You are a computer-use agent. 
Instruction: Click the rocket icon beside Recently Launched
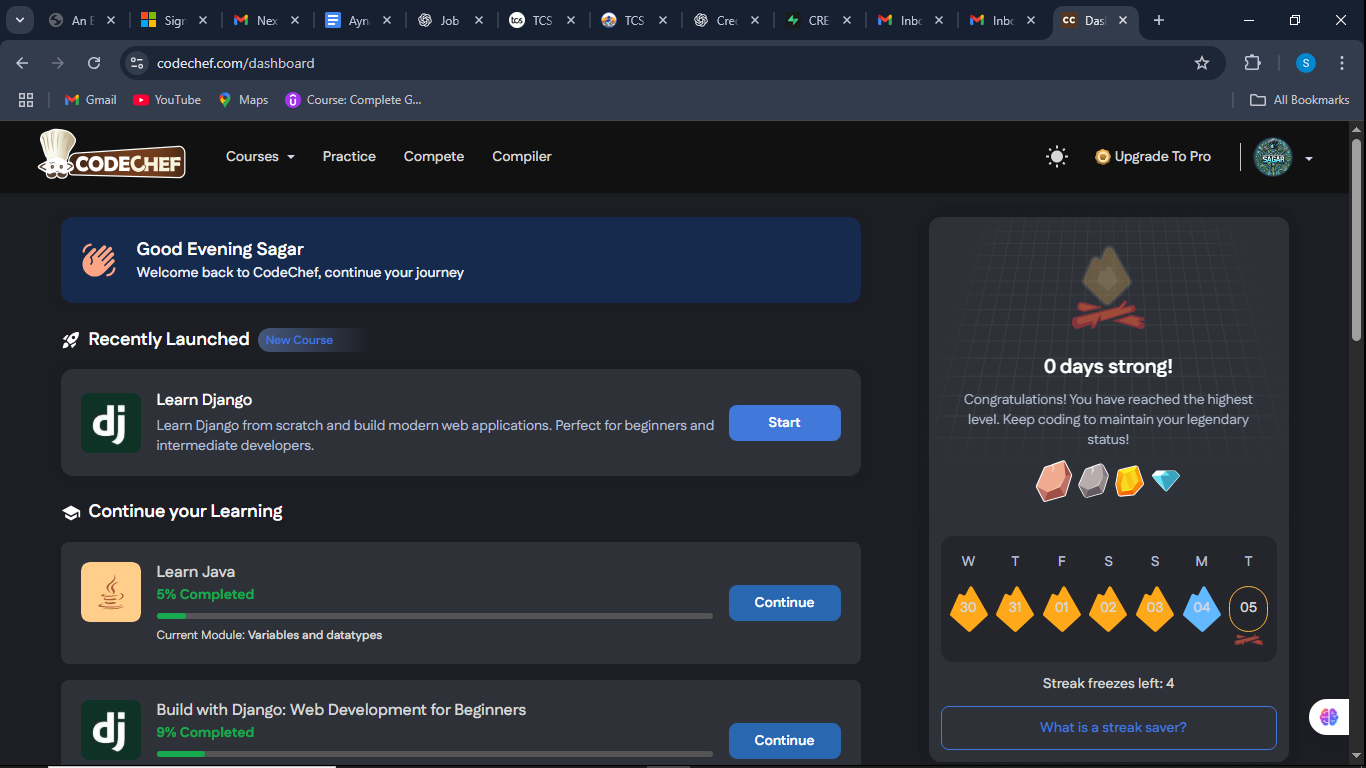click(70, 340)
